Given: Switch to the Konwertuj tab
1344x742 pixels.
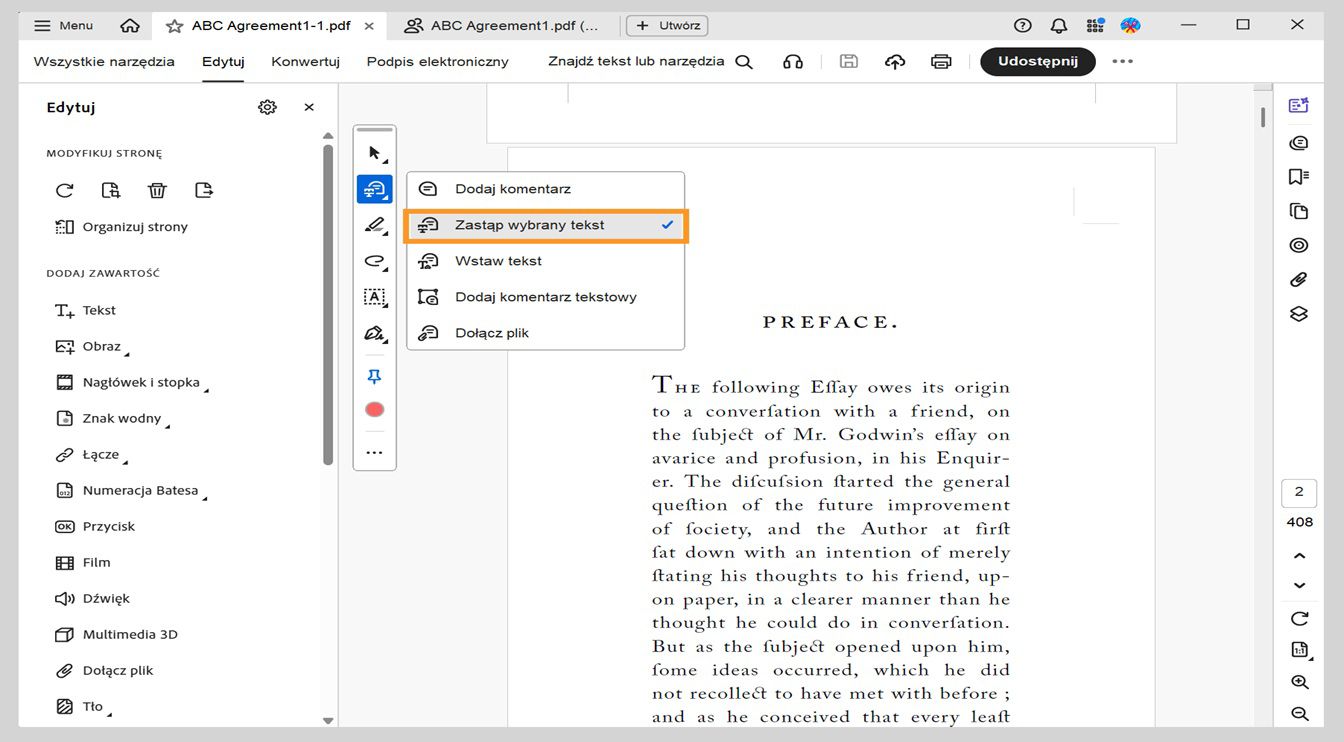Looking at the screenshot, I should [305, 62].
